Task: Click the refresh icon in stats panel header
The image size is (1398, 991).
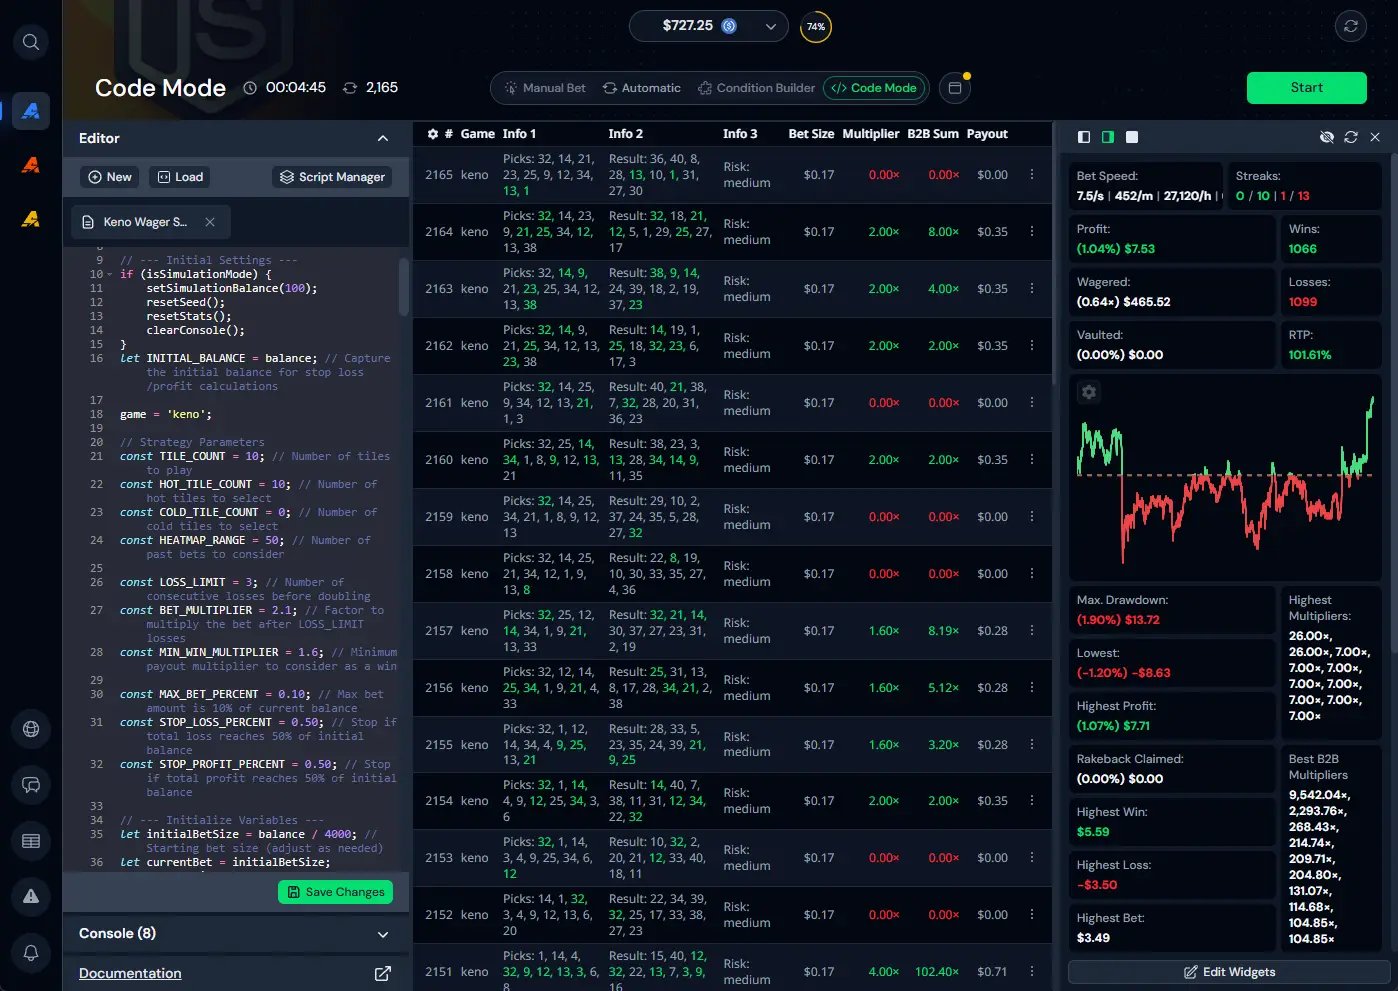Action: click(1351, 137)
